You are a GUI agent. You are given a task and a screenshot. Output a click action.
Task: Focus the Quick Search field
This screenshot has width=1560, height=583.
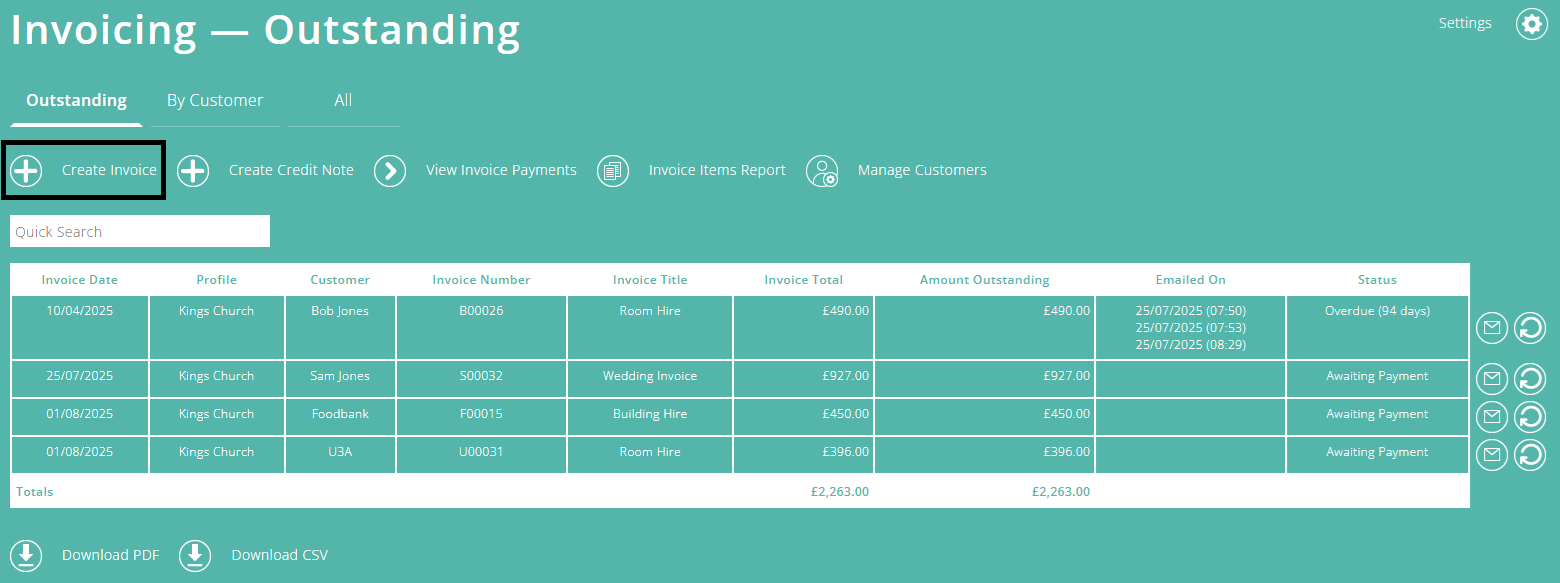pos(140,231)
